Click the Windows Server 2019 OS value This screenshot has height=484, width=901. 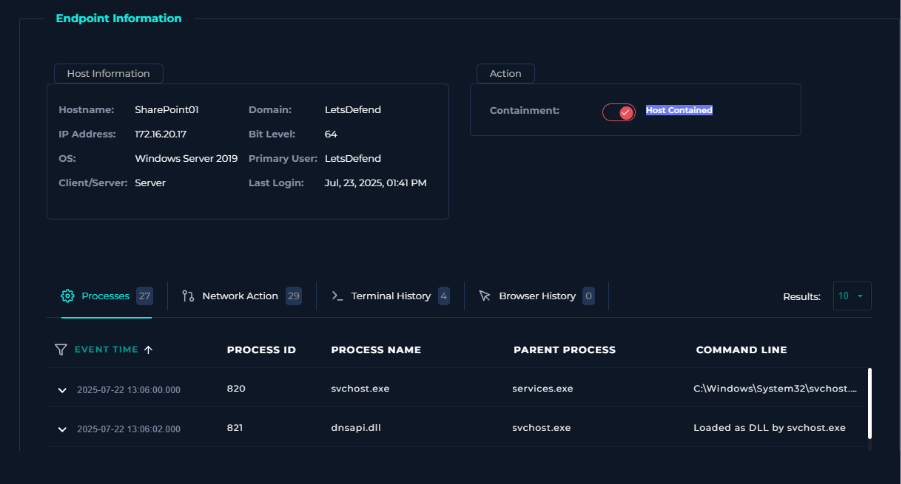(186, 159)
